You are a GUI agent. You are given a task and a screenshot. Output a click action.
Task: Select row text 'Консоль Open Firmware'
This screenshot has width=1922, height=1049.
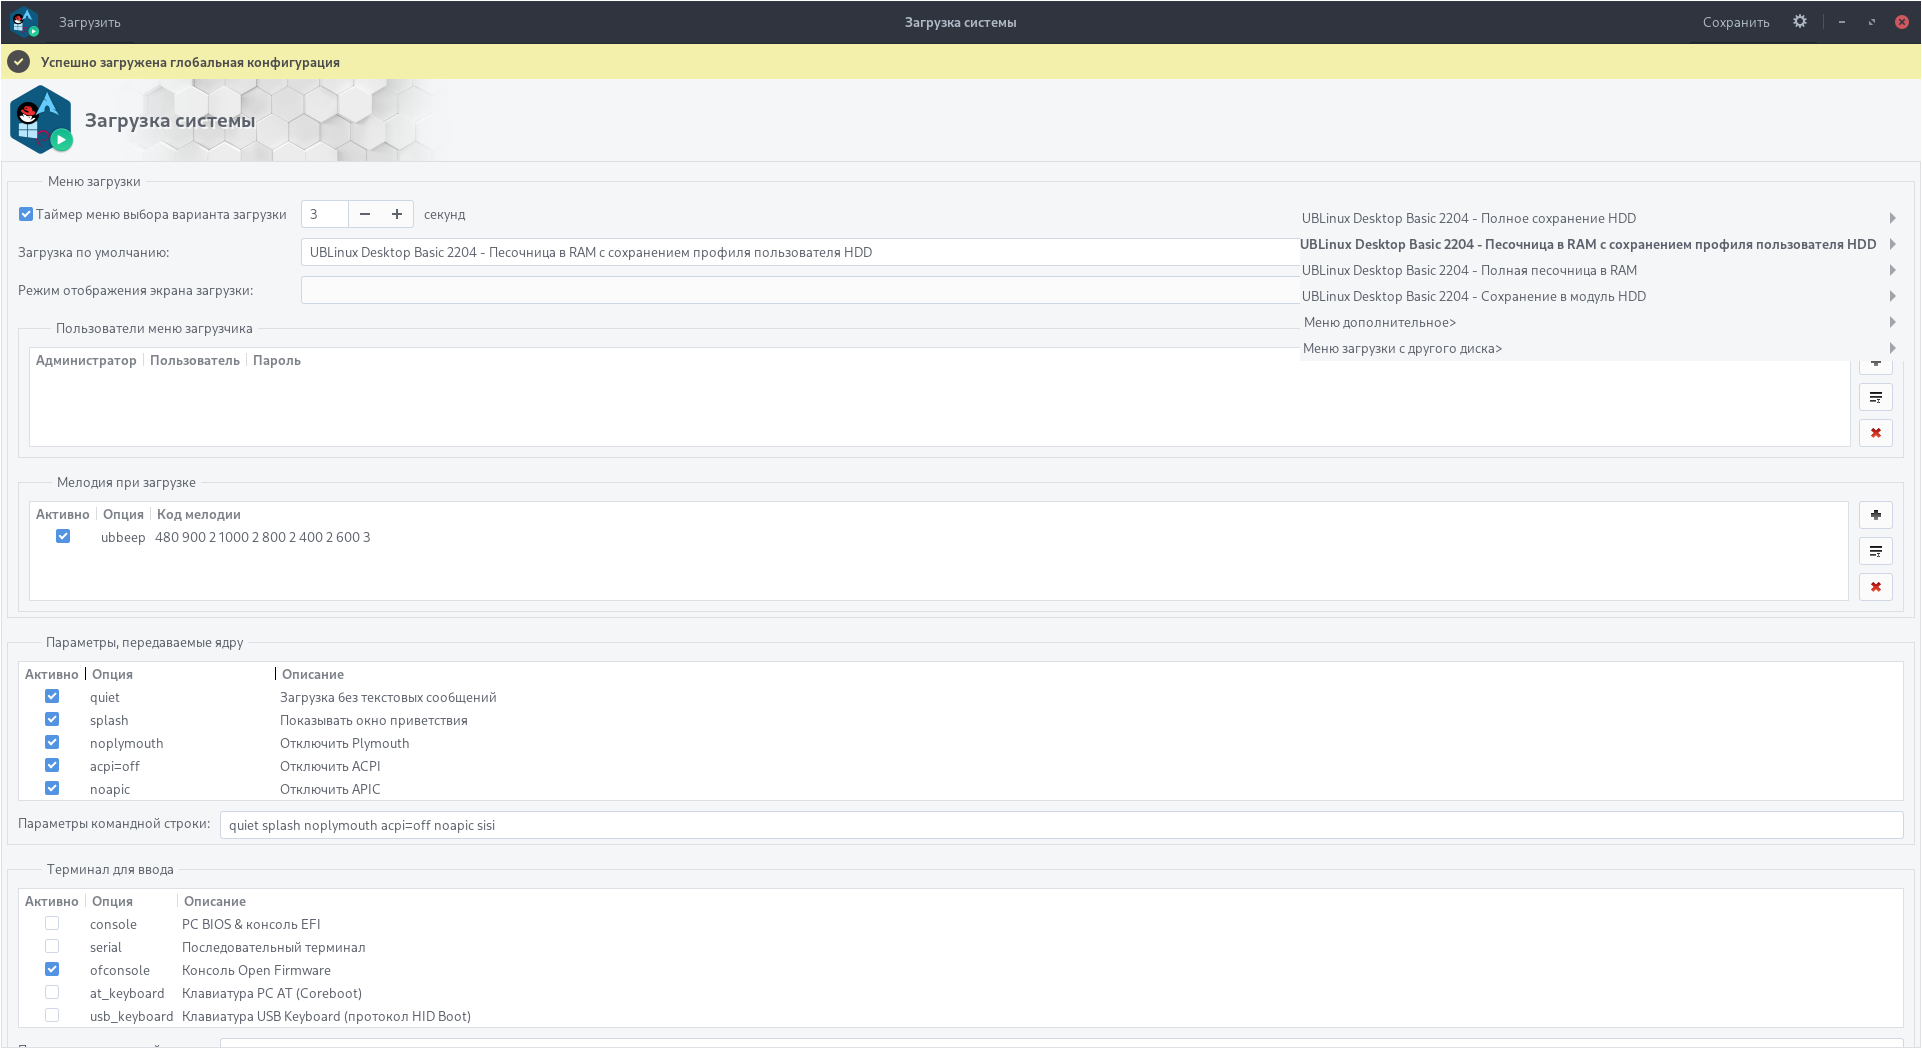tap(256, 970)
